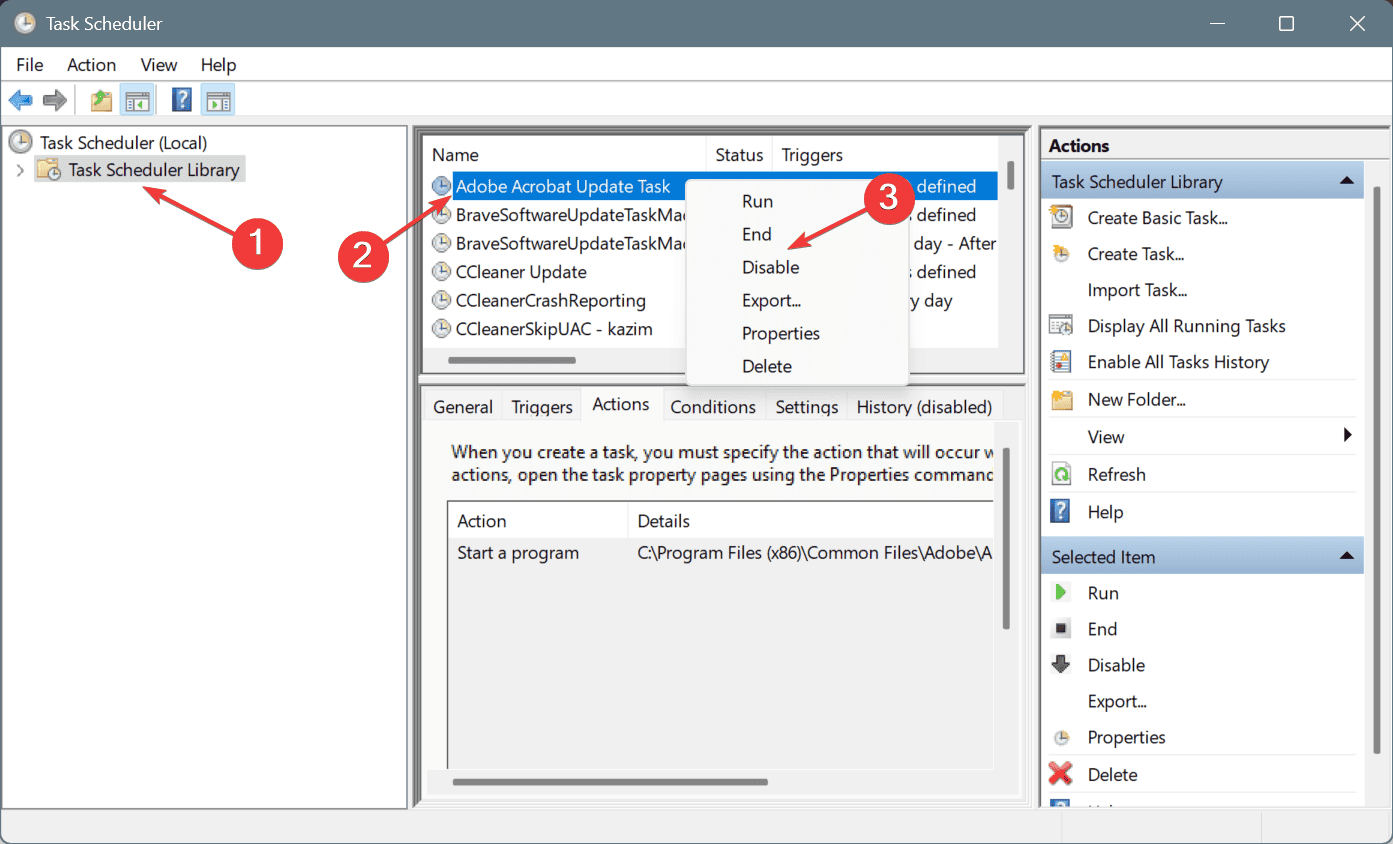Image resolution: width=1393 pixels, height=844 pixels.
Task: Switch to the Settings tab
Action: click(x=807, y=407)
